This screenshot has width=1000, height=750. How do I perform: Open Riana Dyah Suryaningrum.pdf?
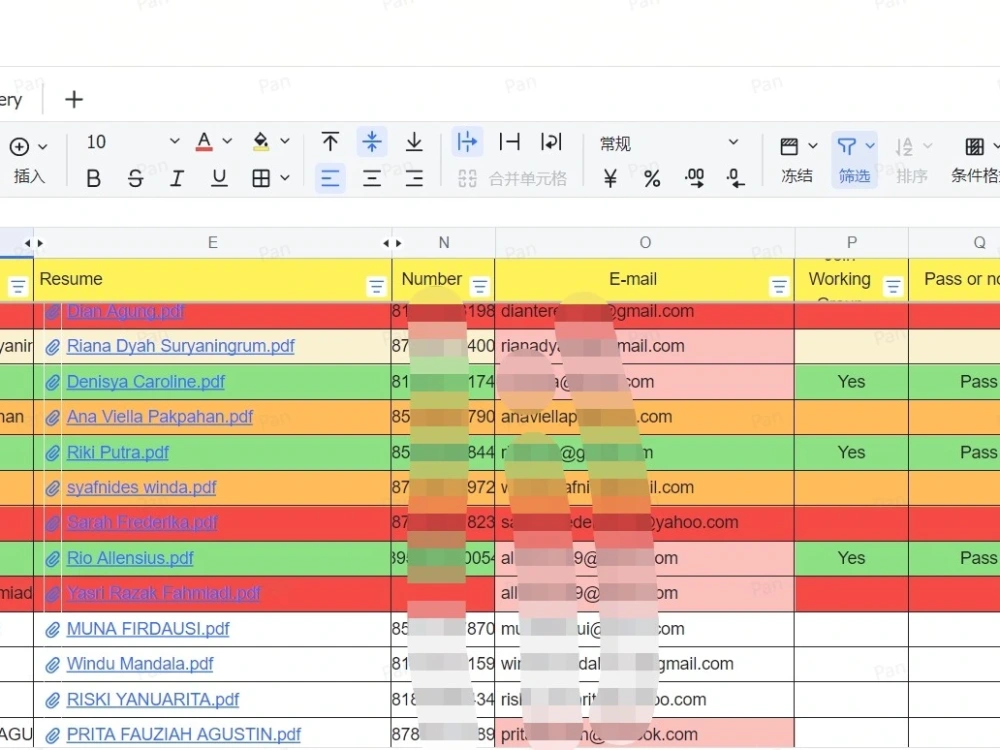[x=180, y=346]
